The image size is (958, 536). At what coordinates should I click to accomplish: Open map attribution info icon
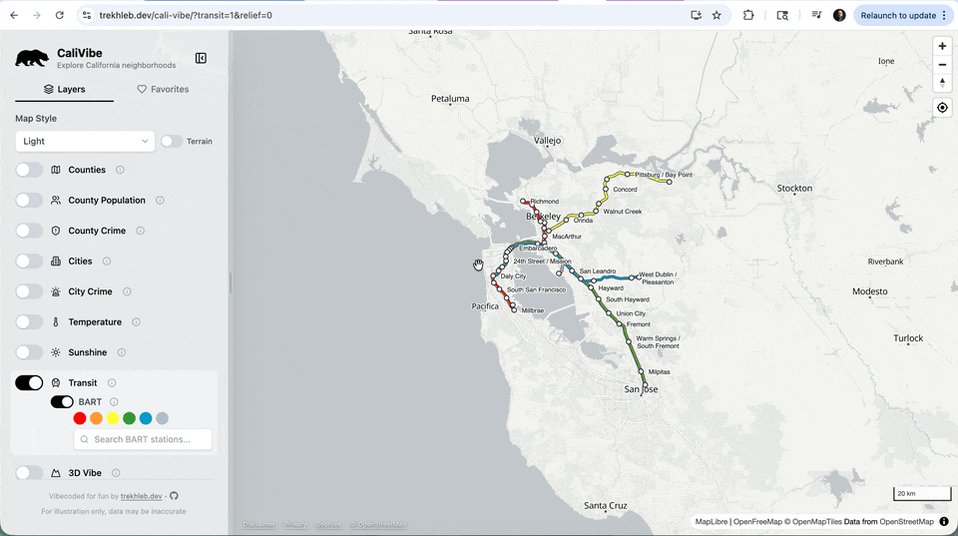tap(944, 521)
